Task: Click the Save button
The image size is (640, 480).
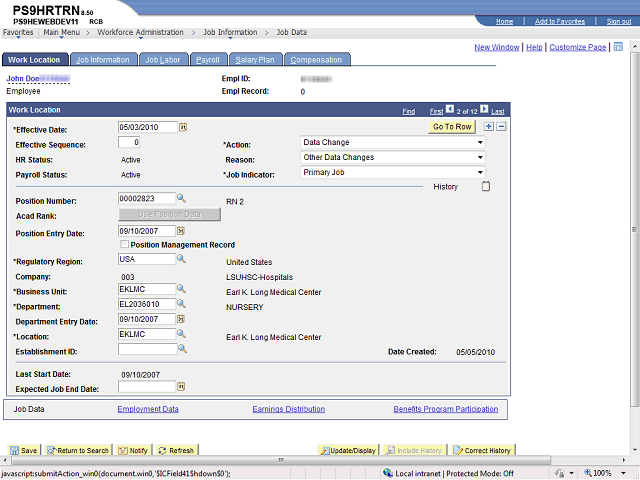Action: pyautogui.click(x=24, y=450)
